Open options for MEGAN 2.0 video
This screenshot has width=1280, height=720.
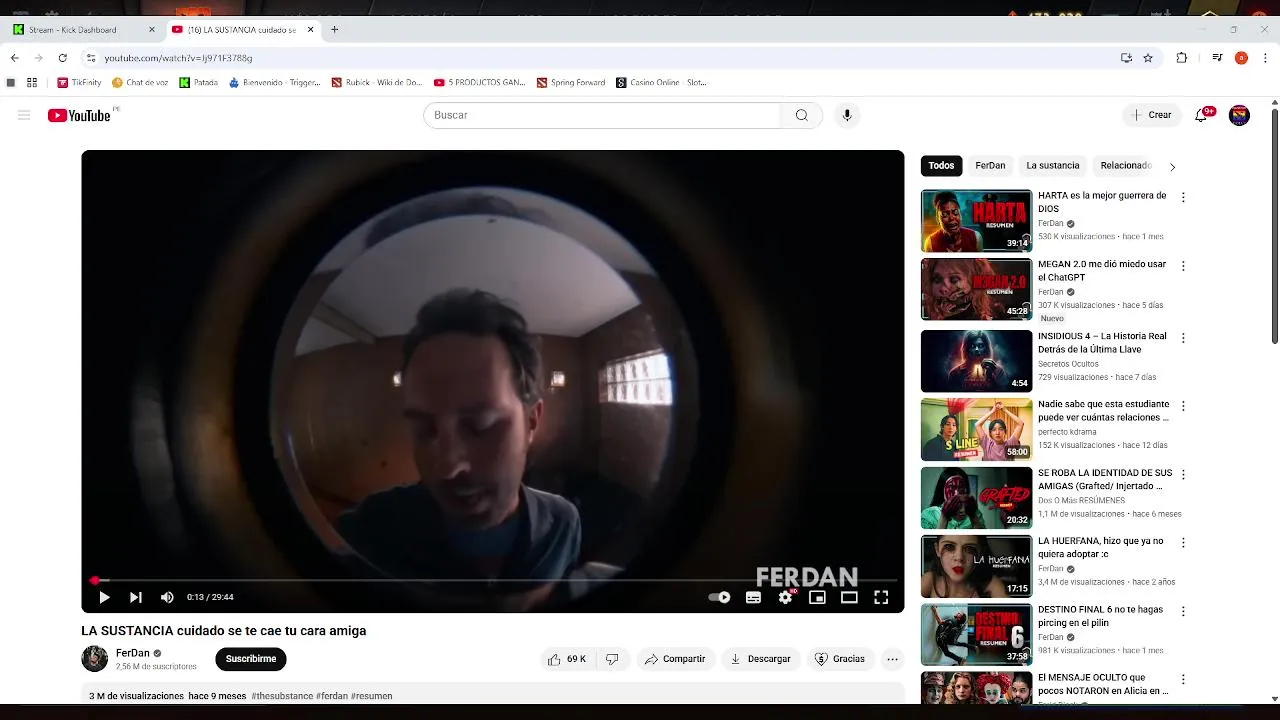coord(1183,266)
